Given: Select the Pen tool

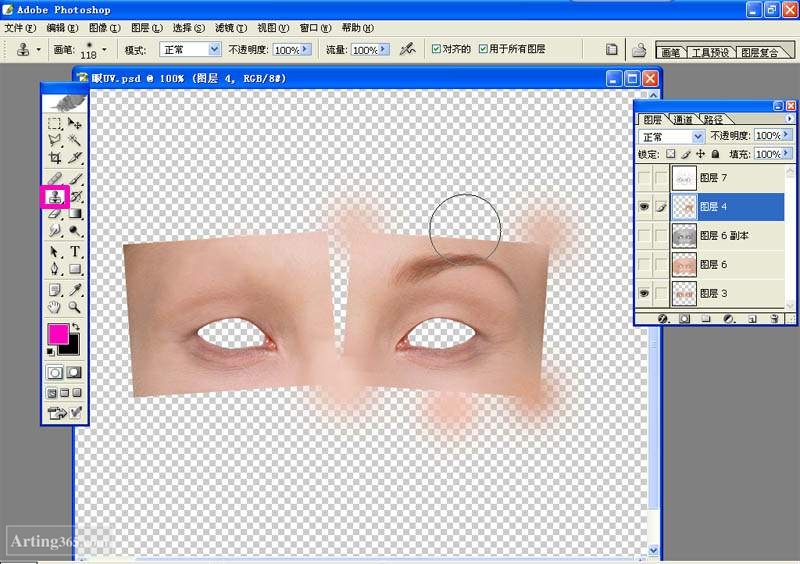Looking at the screenshot, I should coord(55,269).
